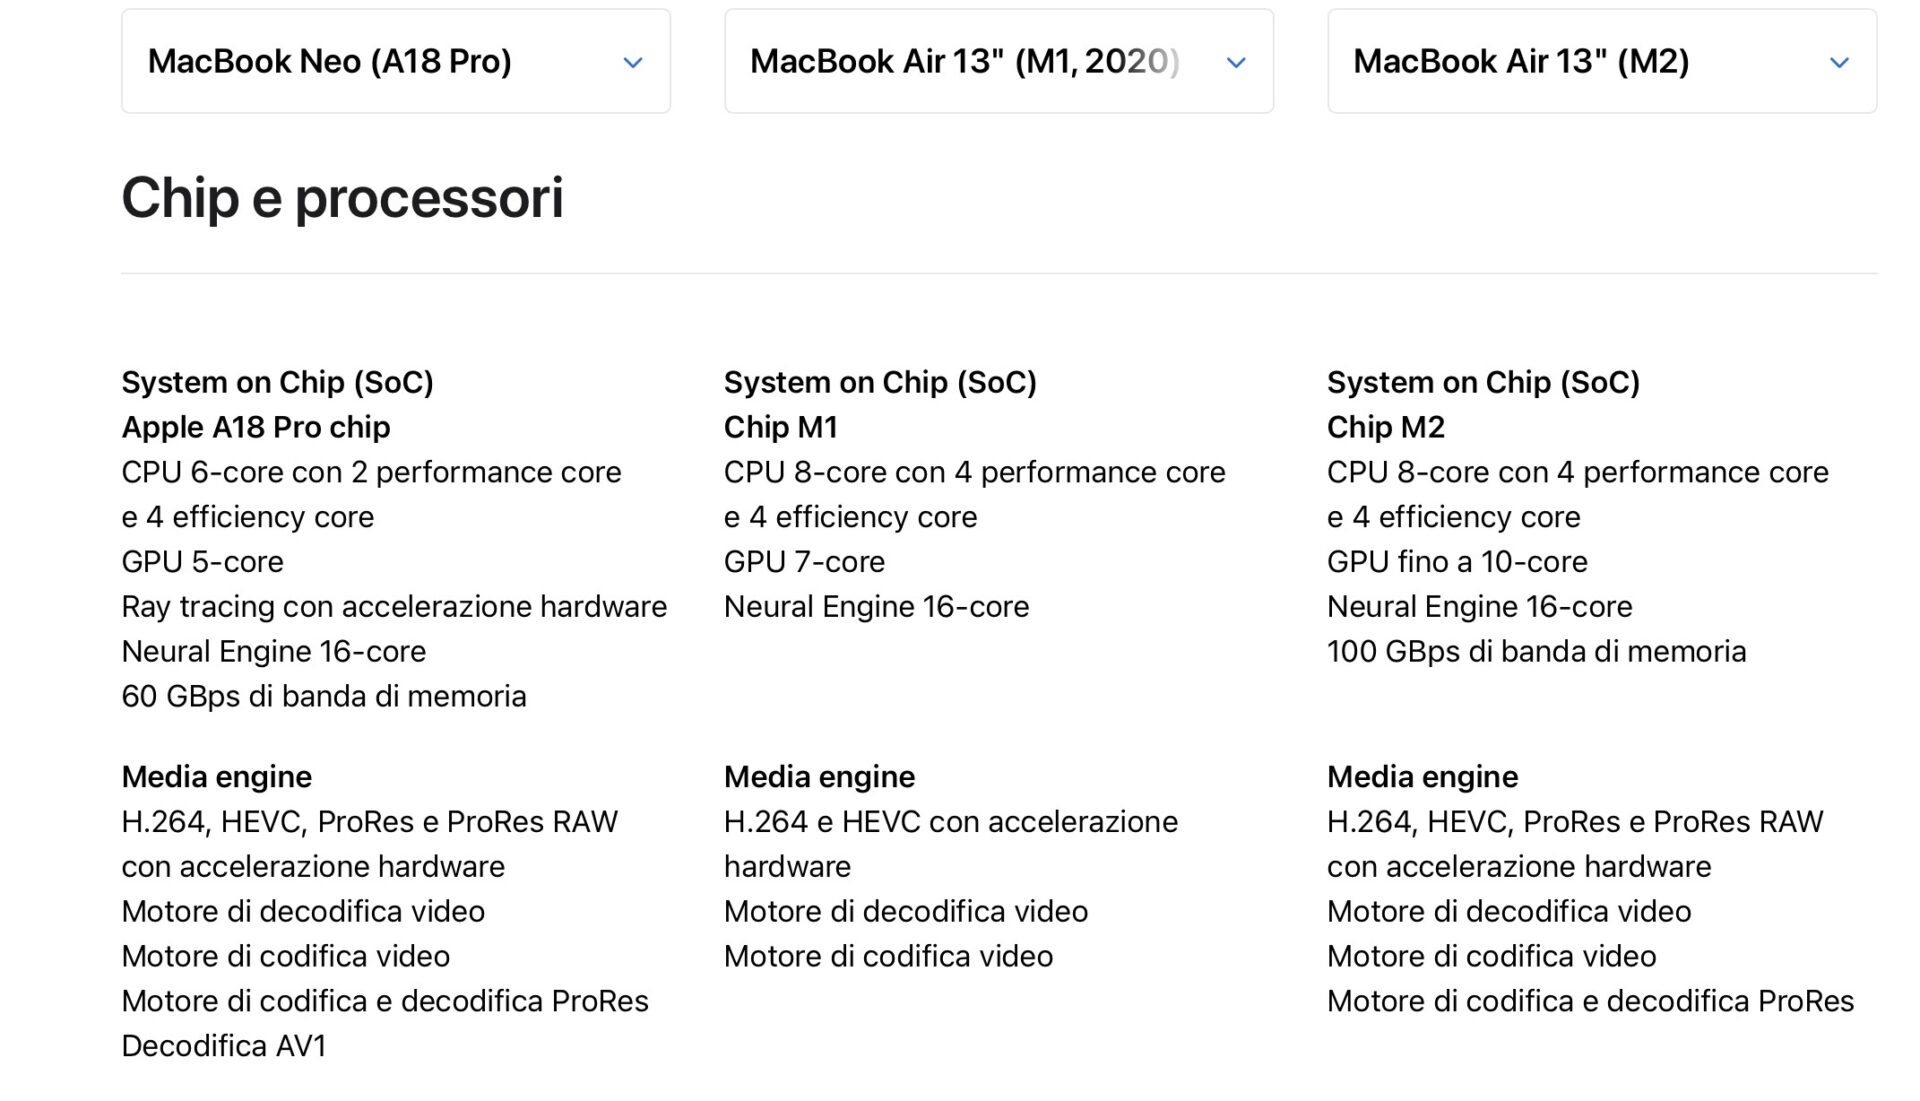Screen dimensions: 1920x1101
Task: Click the "Decodifica AV1" spec line
Action: (x=224, y=1046)
